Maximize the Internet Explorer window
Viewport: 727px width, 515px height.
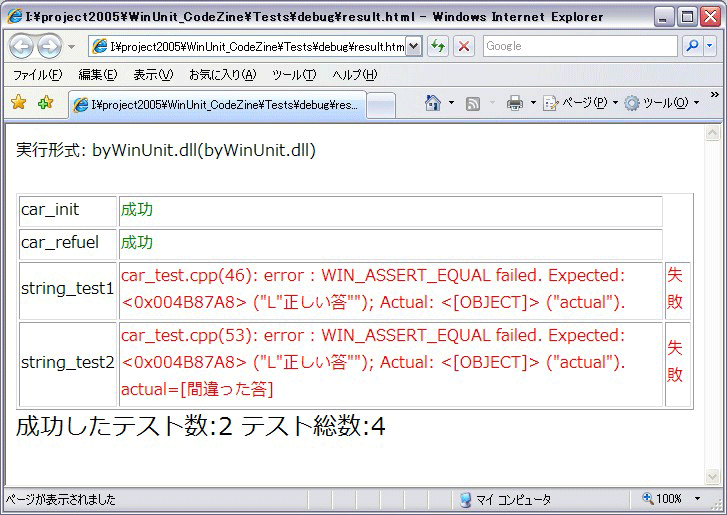pos(688,17)
